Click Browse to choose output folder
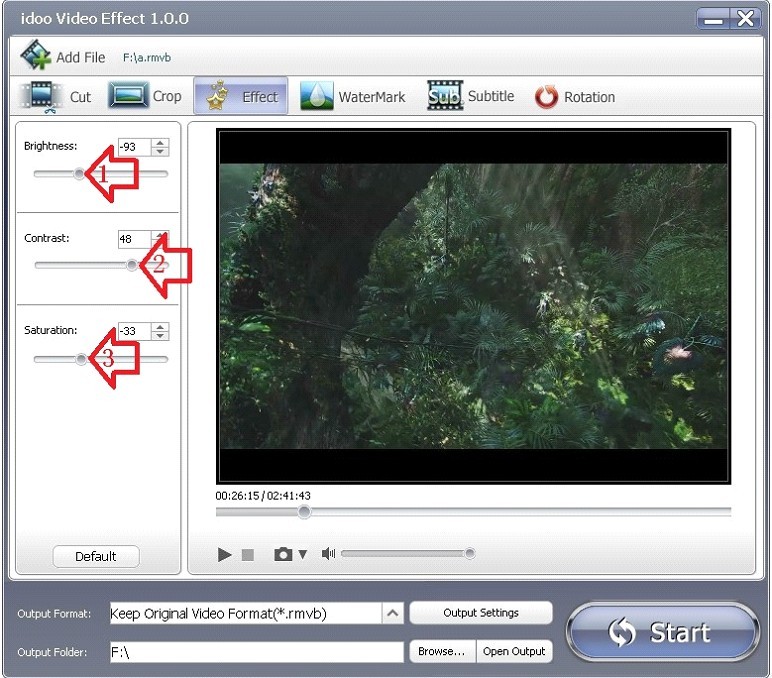 [442, 651]
